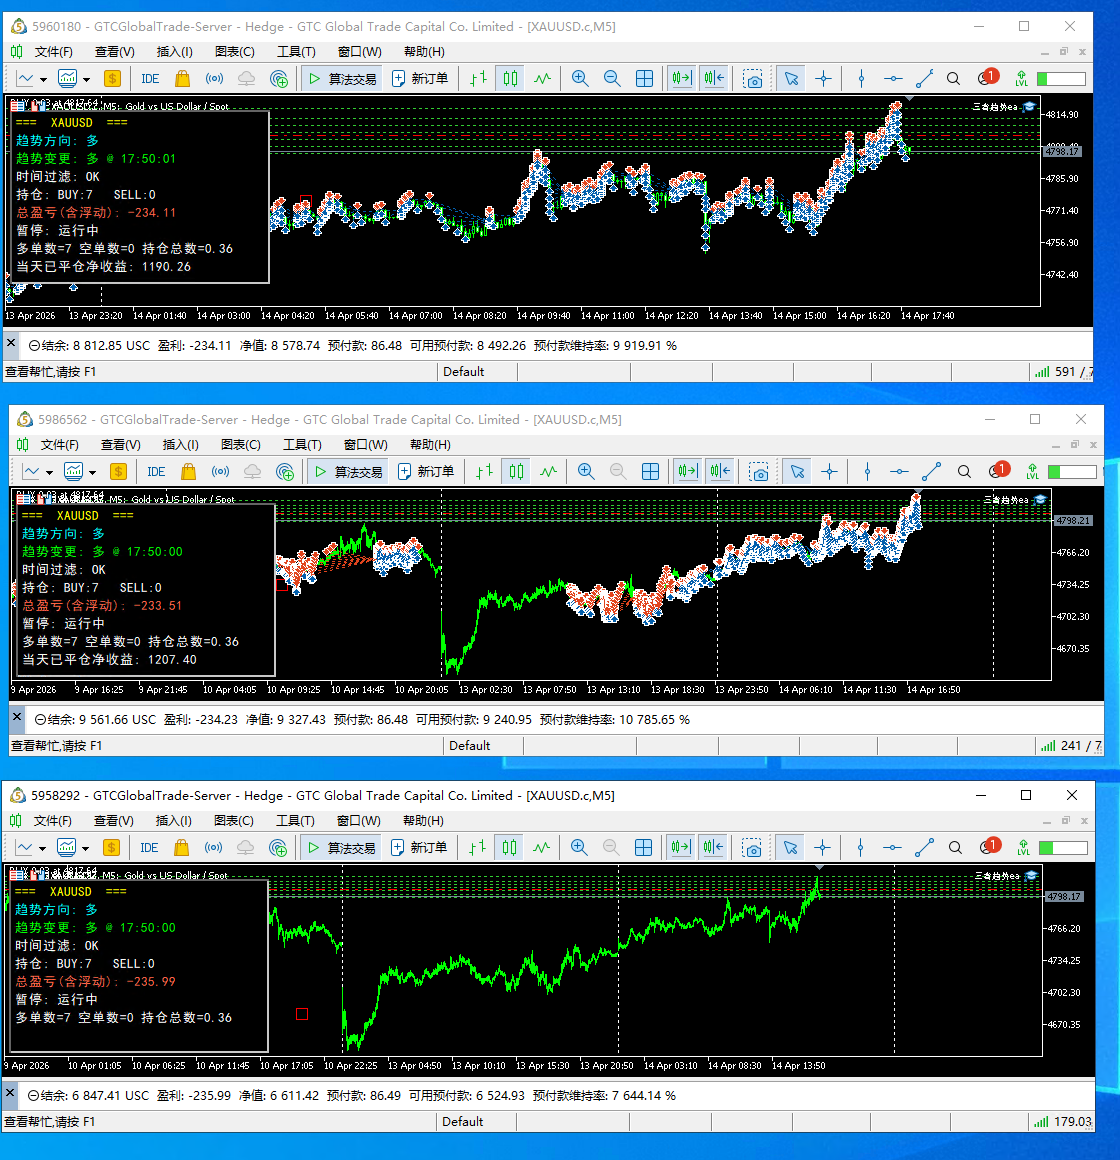
Task: Click connection signal bars in 5986562 status bar
Action: pyautogui.click(x=1048, y=746)
